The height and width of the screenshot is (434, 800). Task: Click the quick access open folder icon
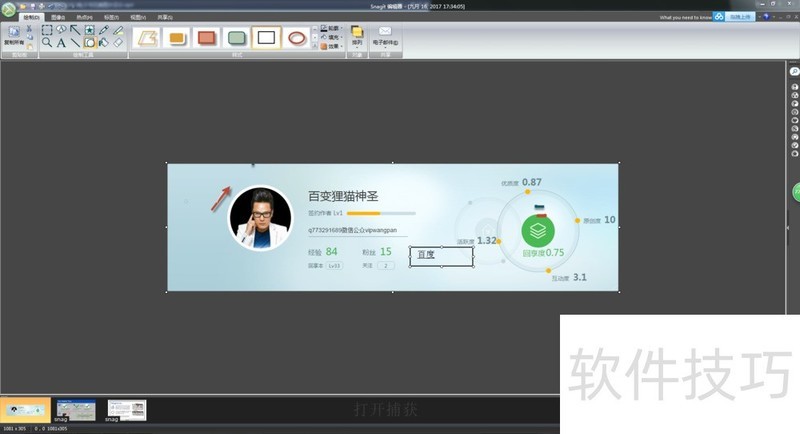23,7
